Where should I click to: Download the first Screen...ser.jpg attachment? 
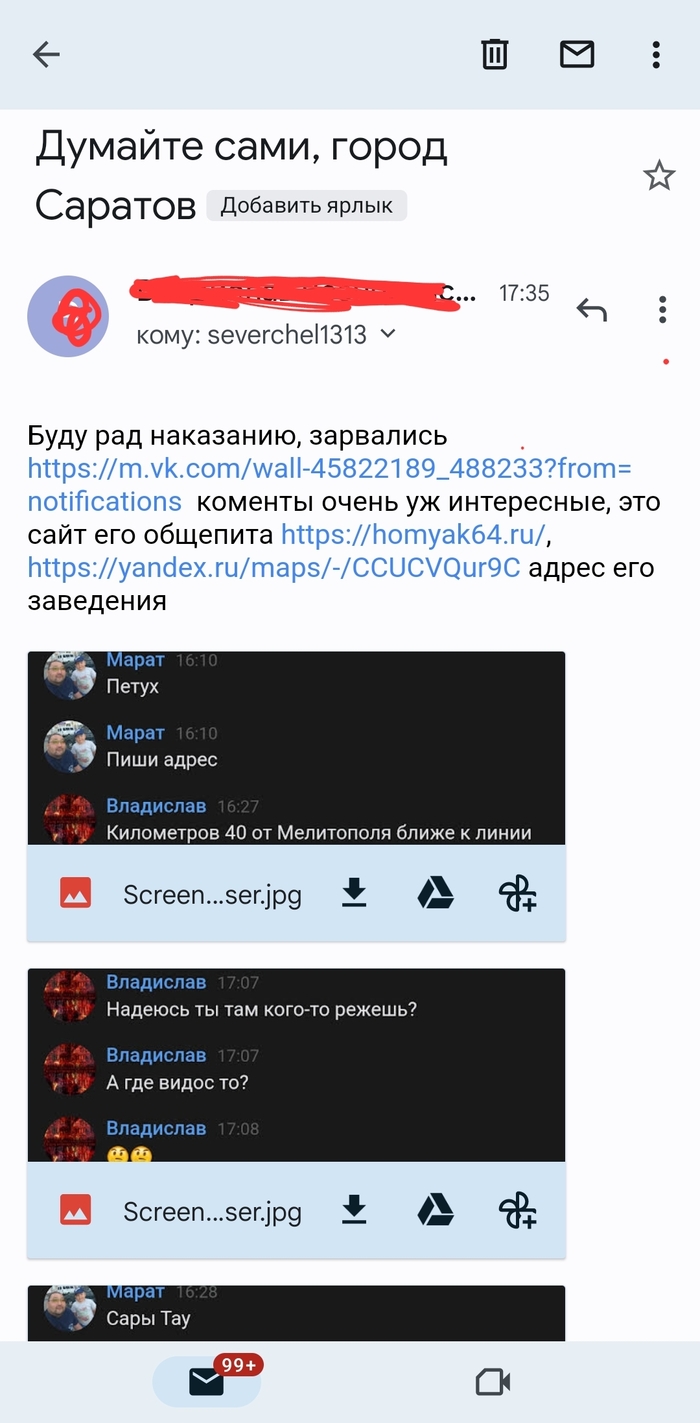point(354,893)
